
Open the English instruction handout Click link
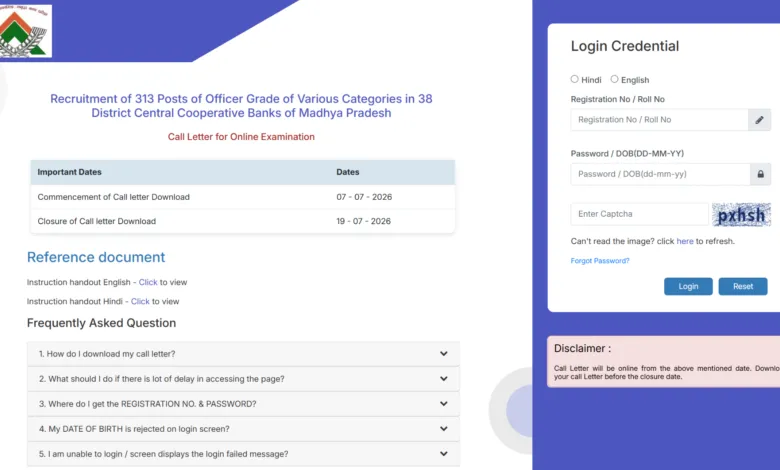tap(148, 282)
